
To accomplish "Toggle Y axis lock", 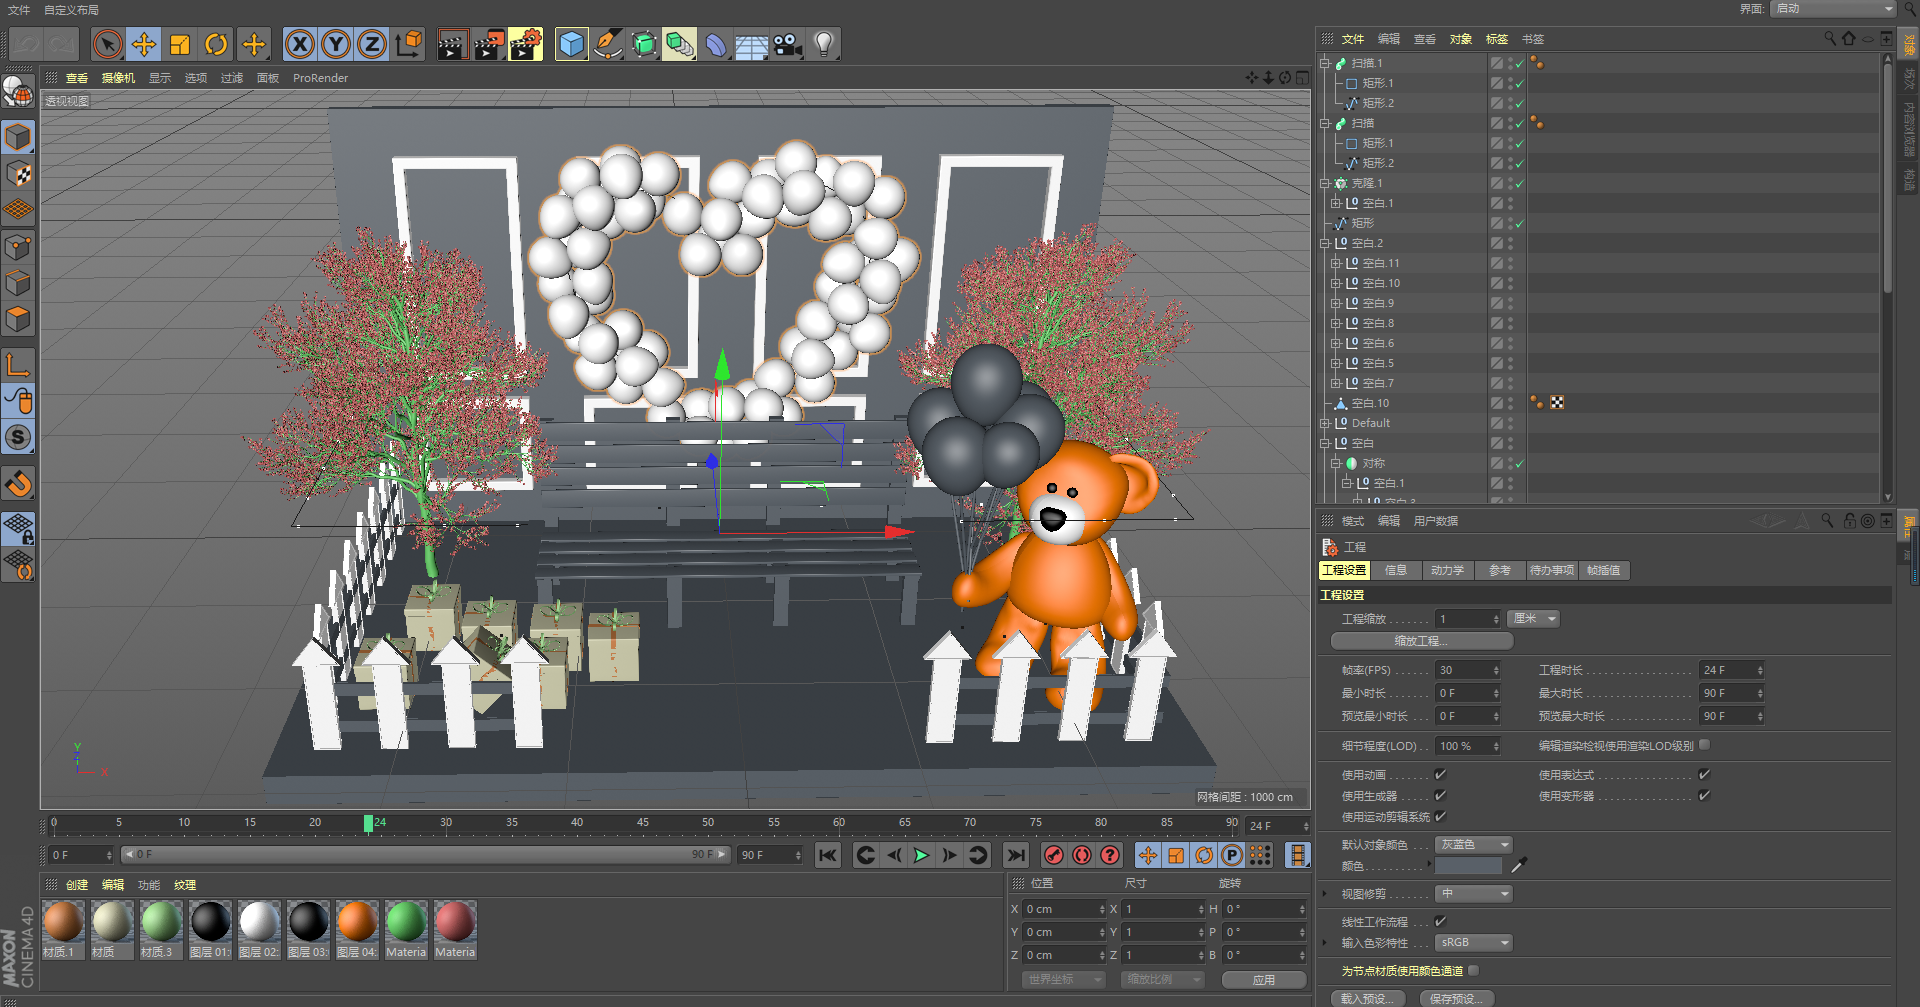I will pyautogui.click(x=336, y=44).
